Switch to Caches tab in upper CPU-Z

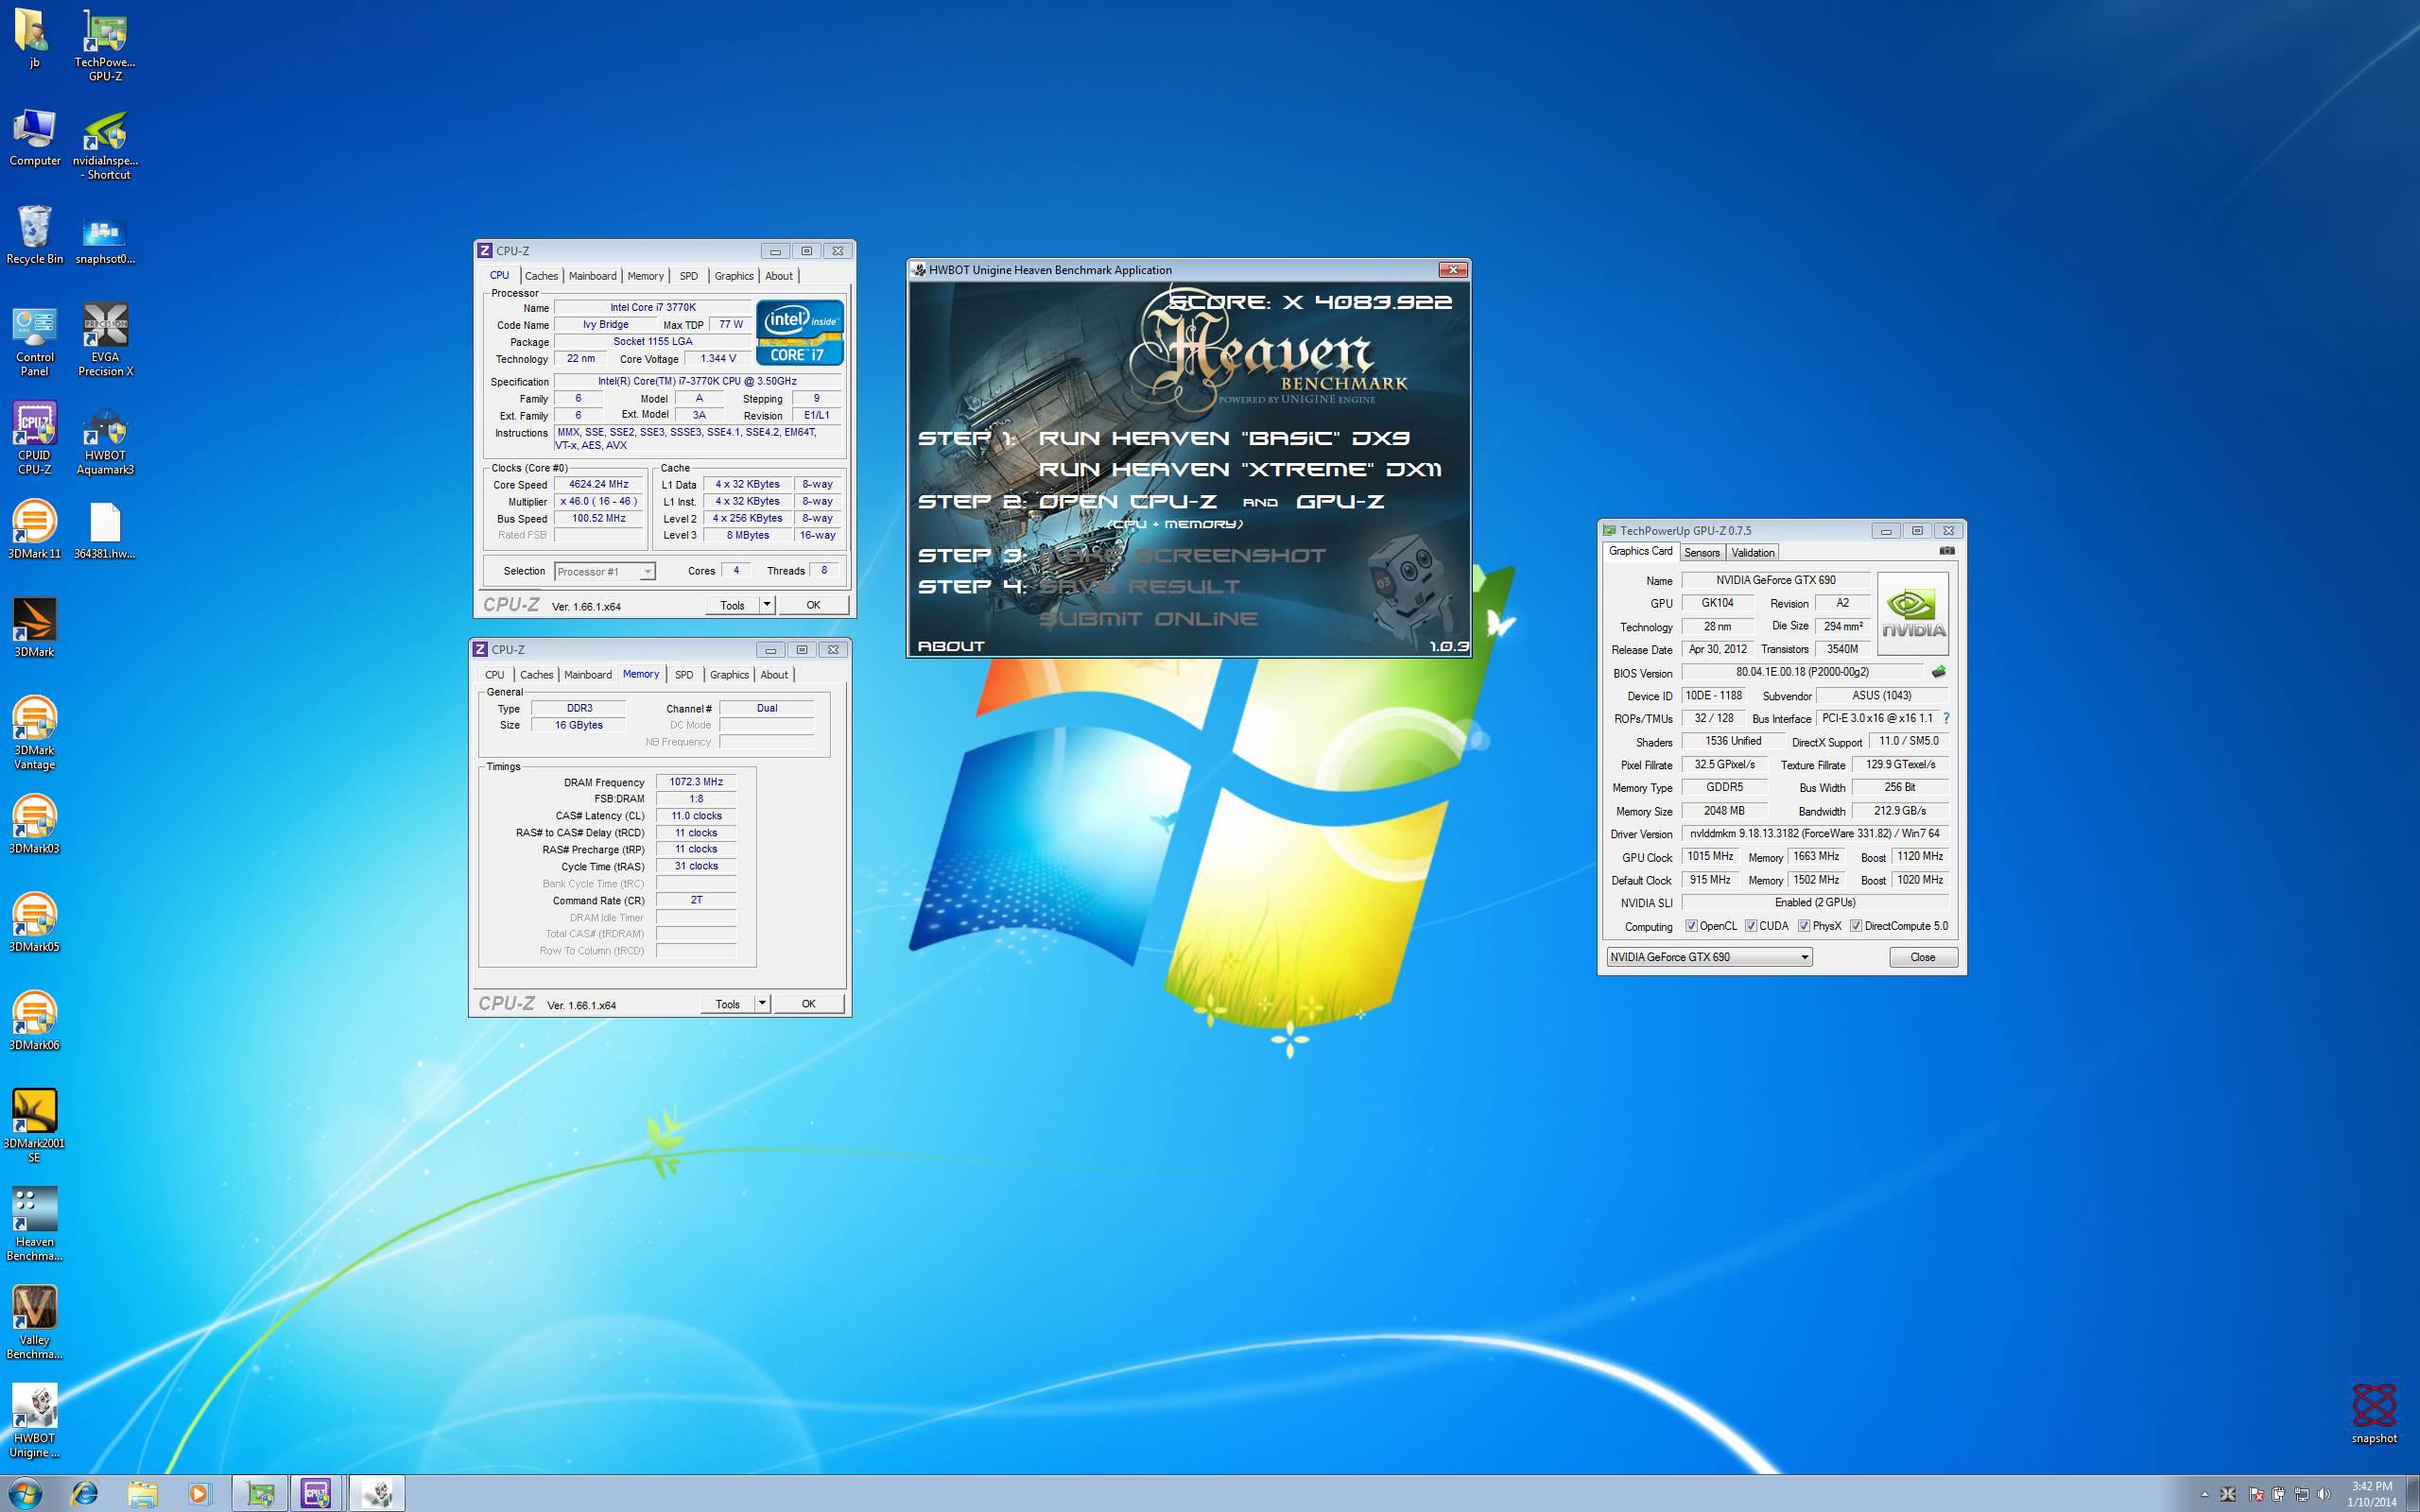coord(541,276)
